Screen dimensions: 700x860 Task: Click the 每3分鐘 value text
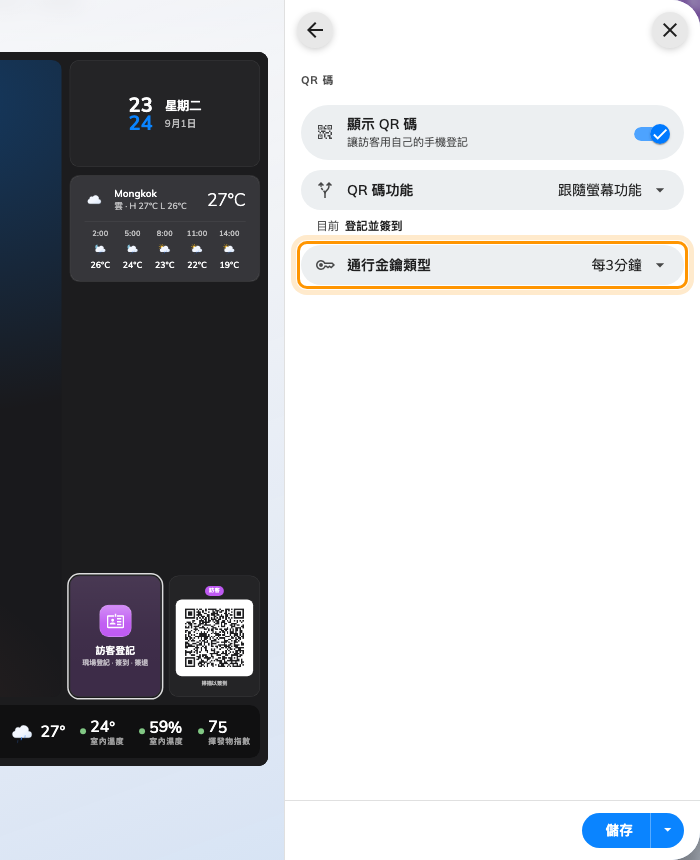point(617,265)
